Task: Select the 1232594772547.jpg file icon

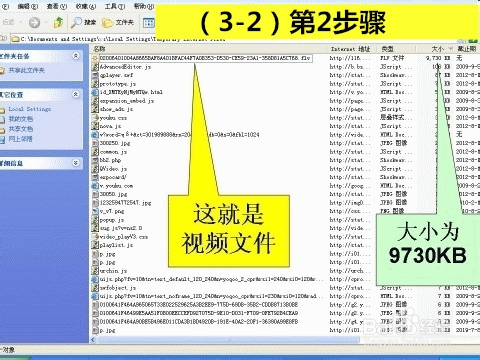Action: tap(95, 203)
